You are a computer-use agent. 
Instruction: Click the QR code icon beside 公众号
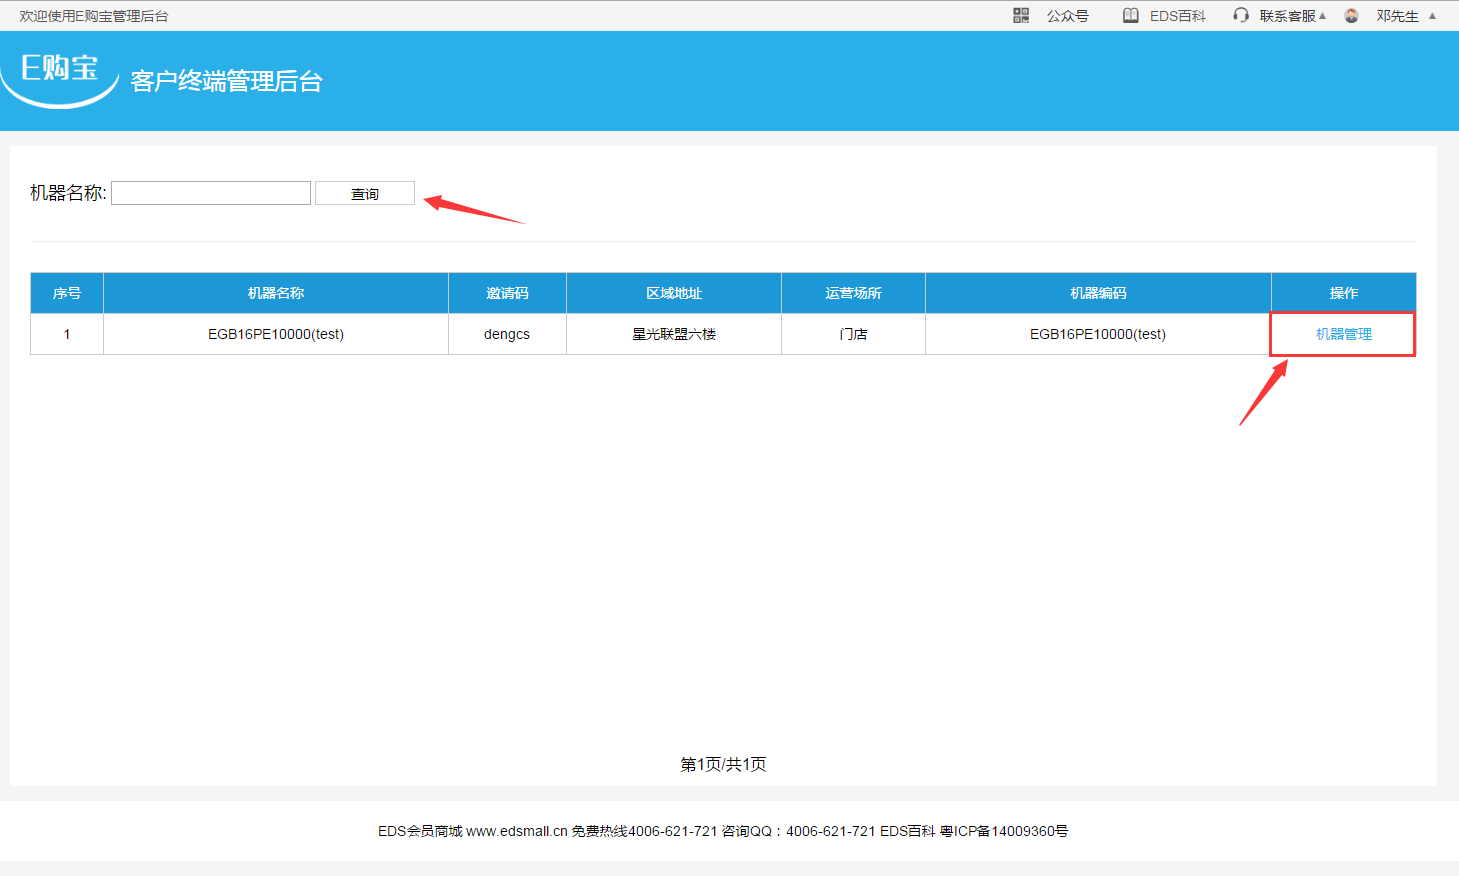[1021, 16]
